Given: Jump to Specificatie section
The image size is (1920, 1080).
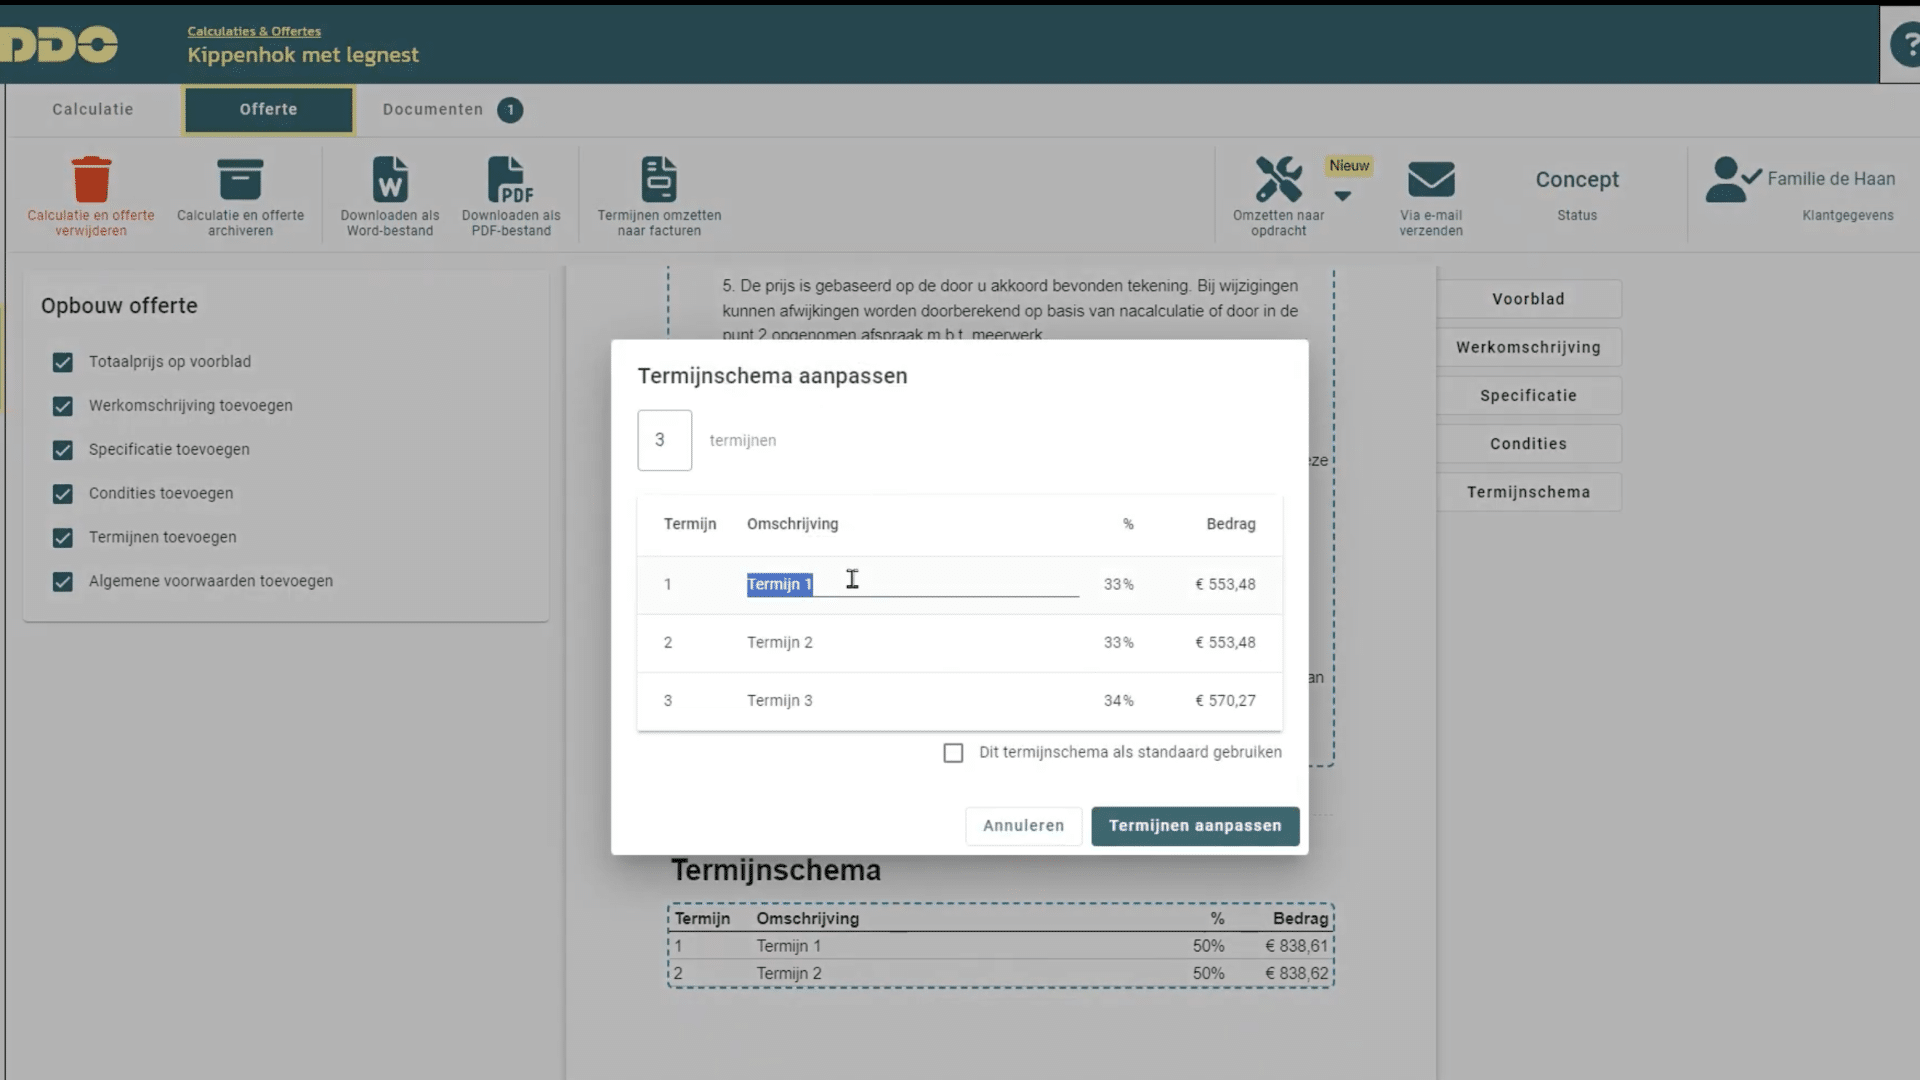Looking at the screenshot, I should click(x=1528, y=395).
